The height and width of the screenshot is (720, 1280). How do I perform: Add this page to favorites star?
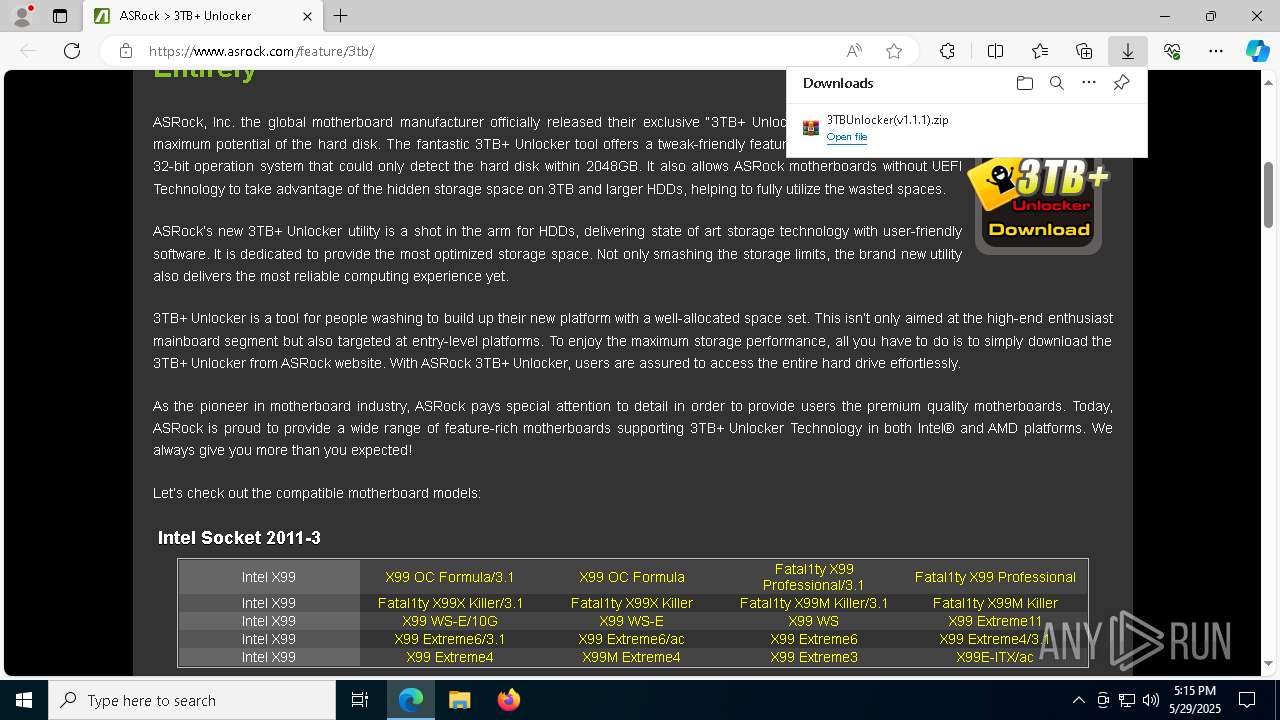tap(894, 51)
